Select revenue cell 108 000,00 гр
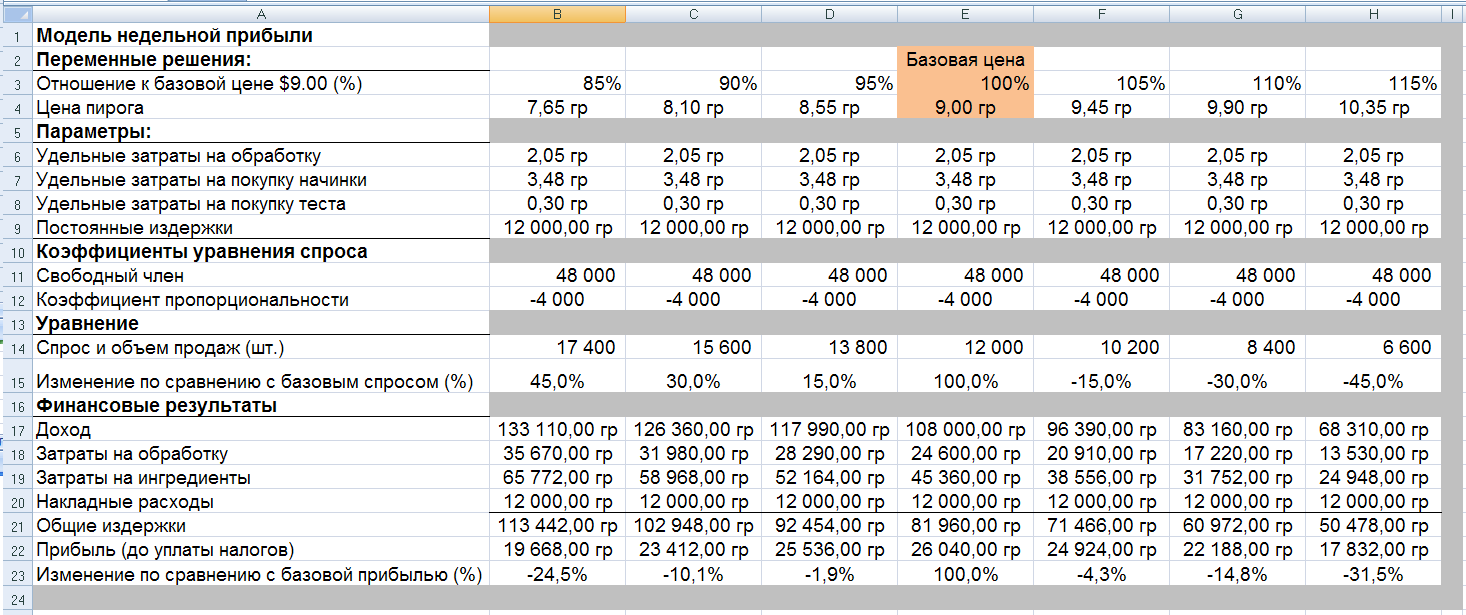The image size is (1466, 615). [x=965, y=430]
